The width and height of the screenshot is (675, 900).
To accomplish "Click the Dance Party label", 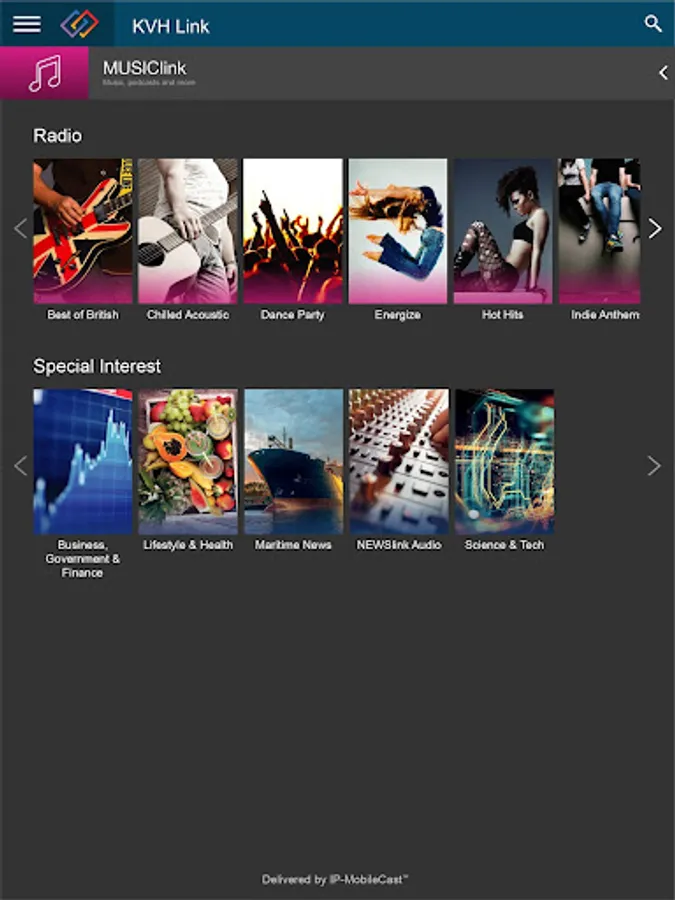I will [293, 315].
